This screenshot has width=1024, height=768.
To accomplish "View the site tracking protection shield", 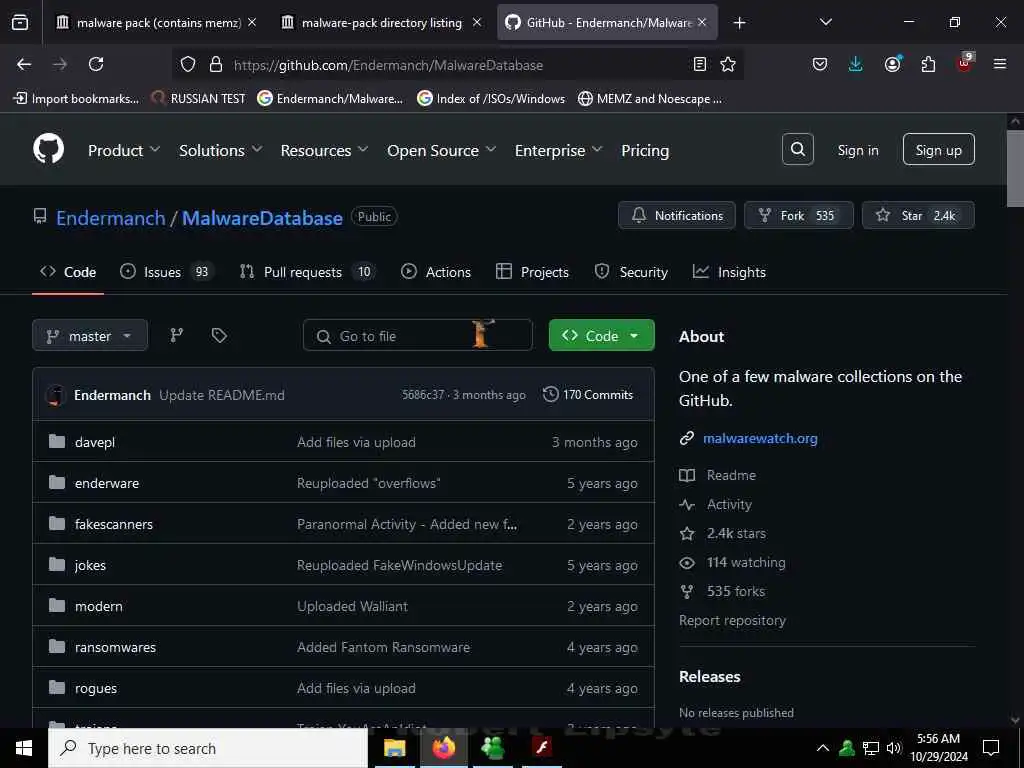I will point(188,64).
